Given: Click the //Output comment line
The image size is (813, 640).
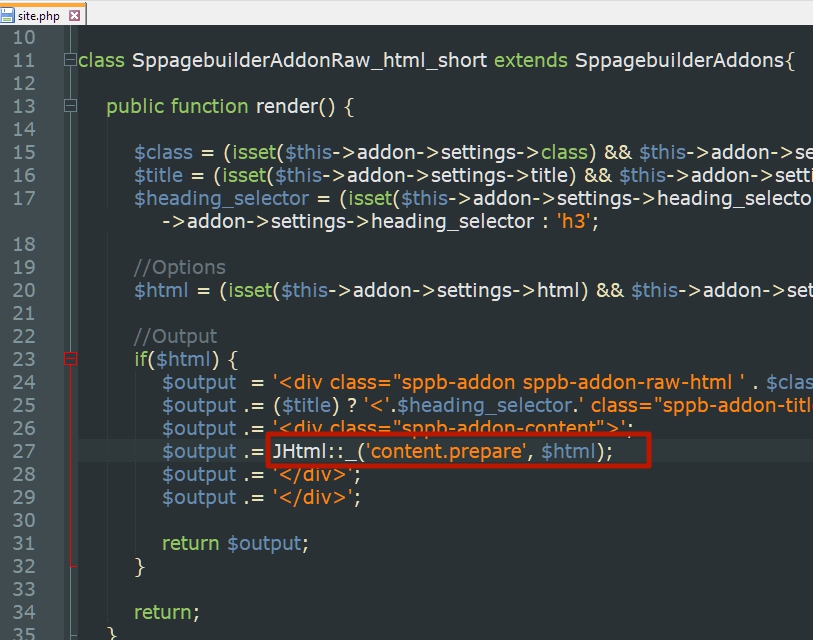Looking at the screenshot, I should [176, 336].
